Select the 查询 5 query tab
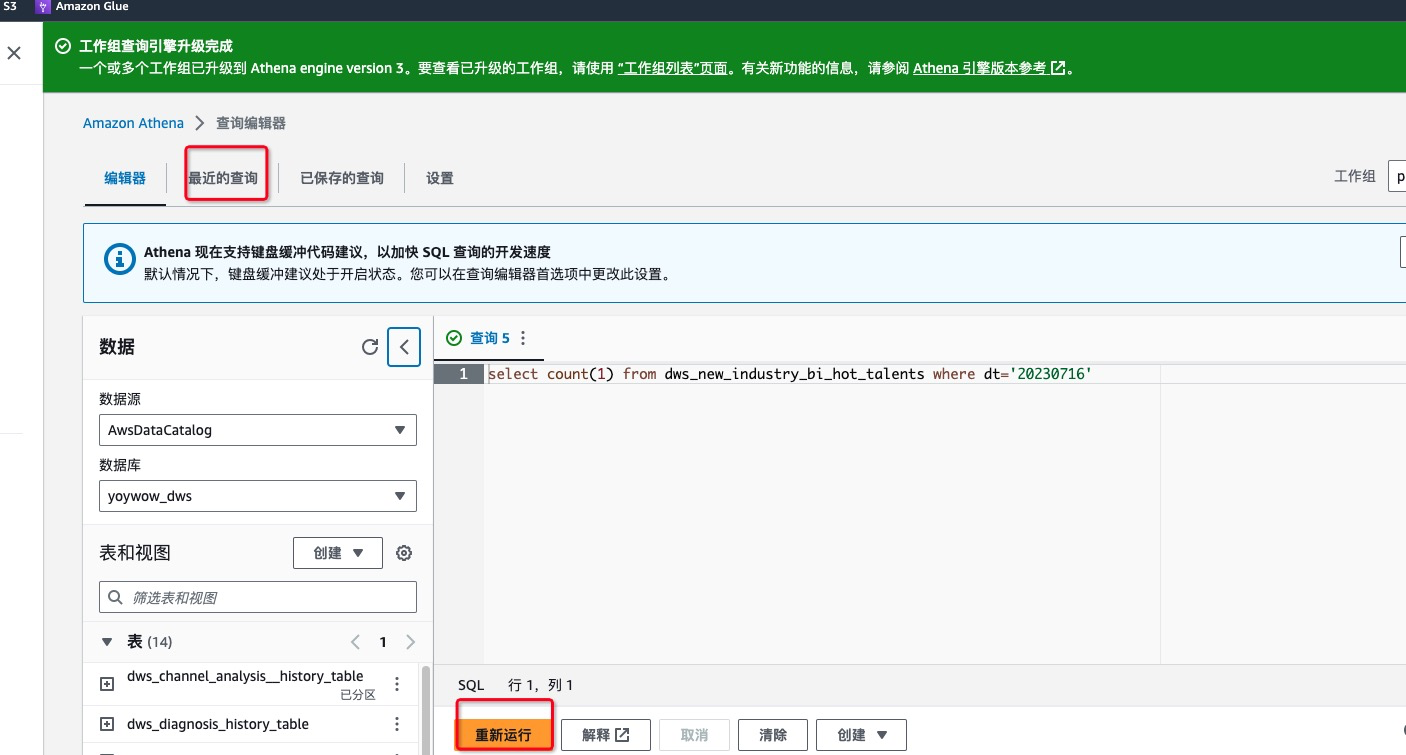 coord(489,338)
